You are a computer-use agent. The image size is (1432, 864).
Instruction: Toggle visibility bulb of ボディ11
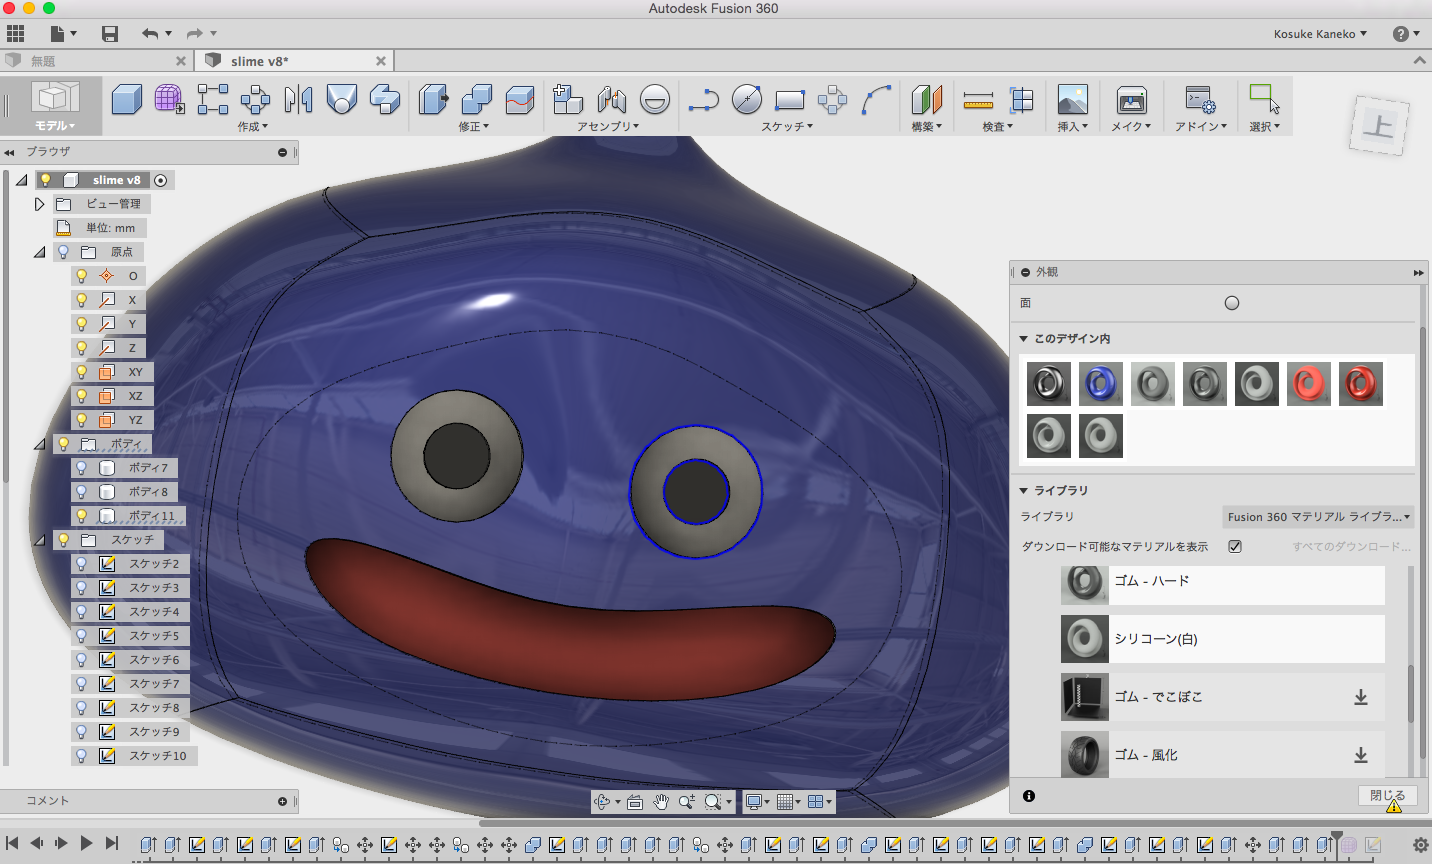point(82,516)
